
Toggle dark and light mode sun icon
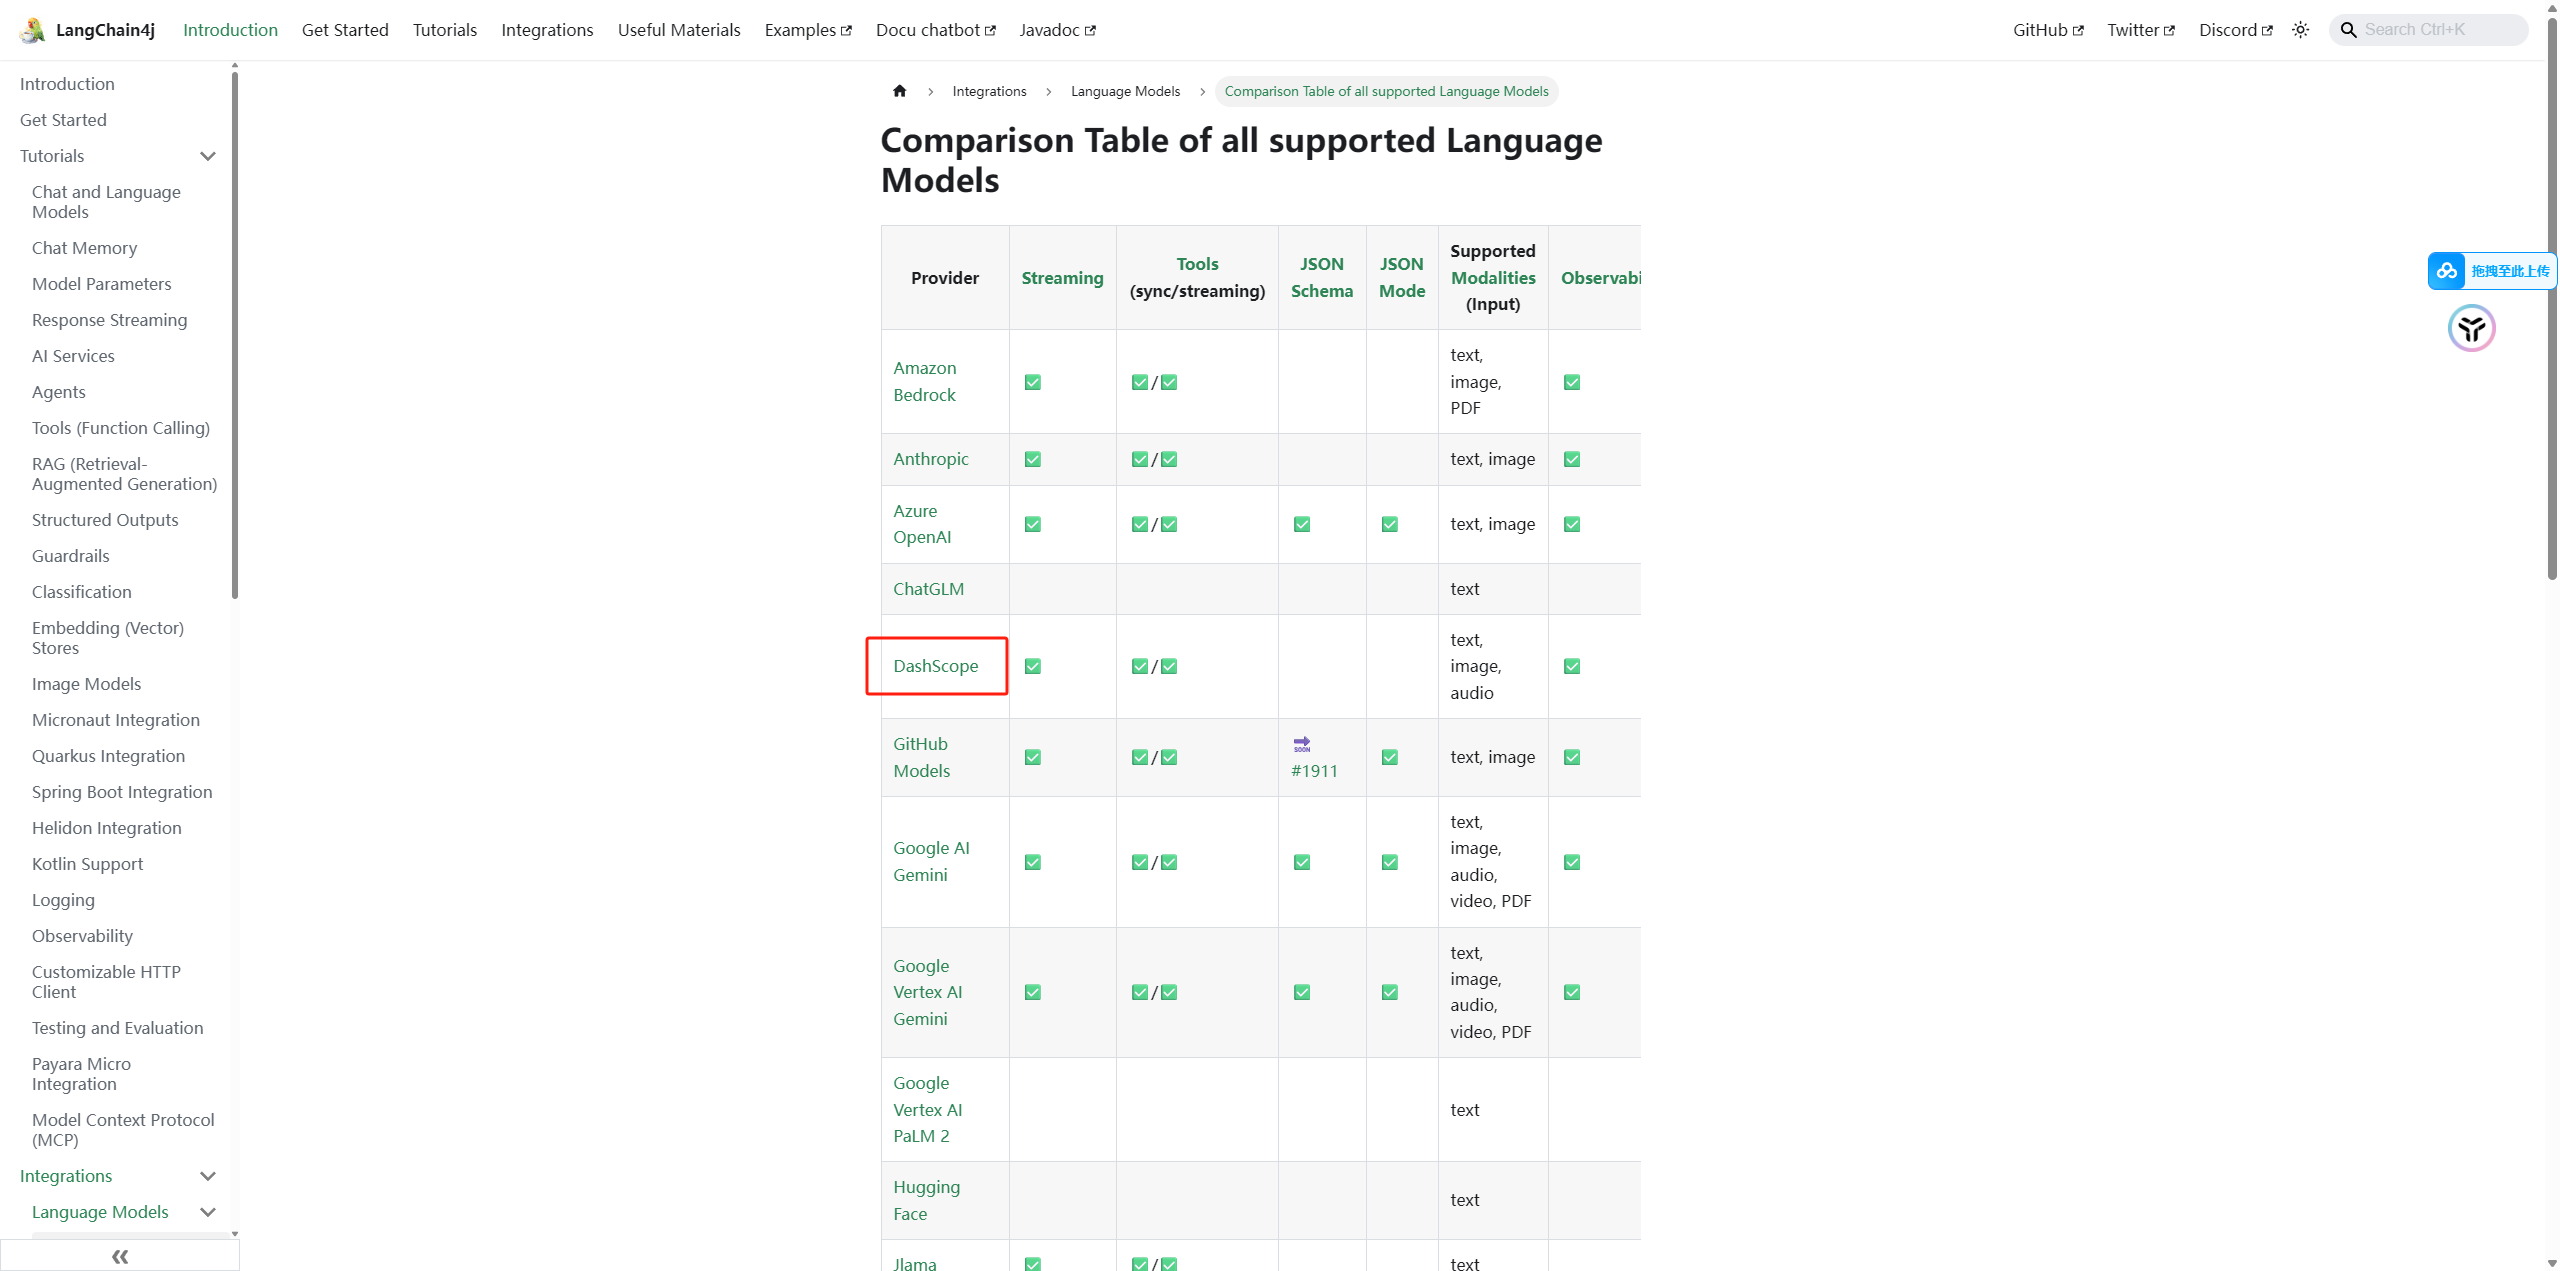point(2300,30)
